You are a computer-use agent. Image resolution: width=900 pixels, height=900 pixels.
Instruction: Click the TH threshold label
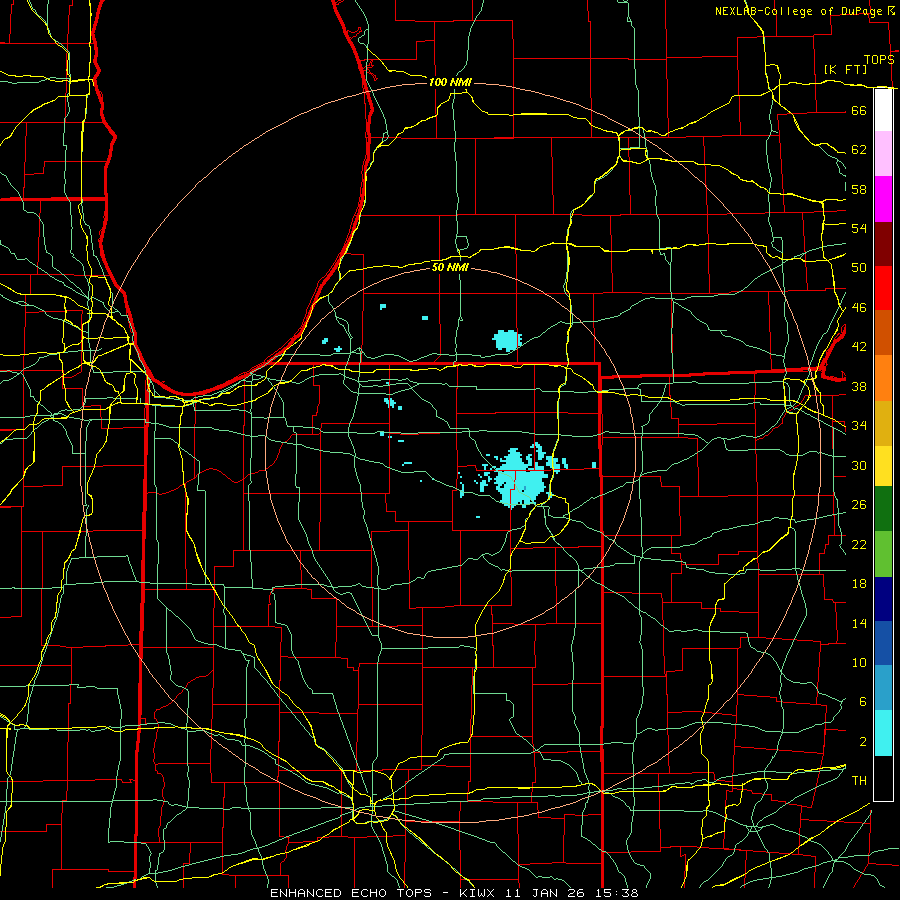point(859,781)
